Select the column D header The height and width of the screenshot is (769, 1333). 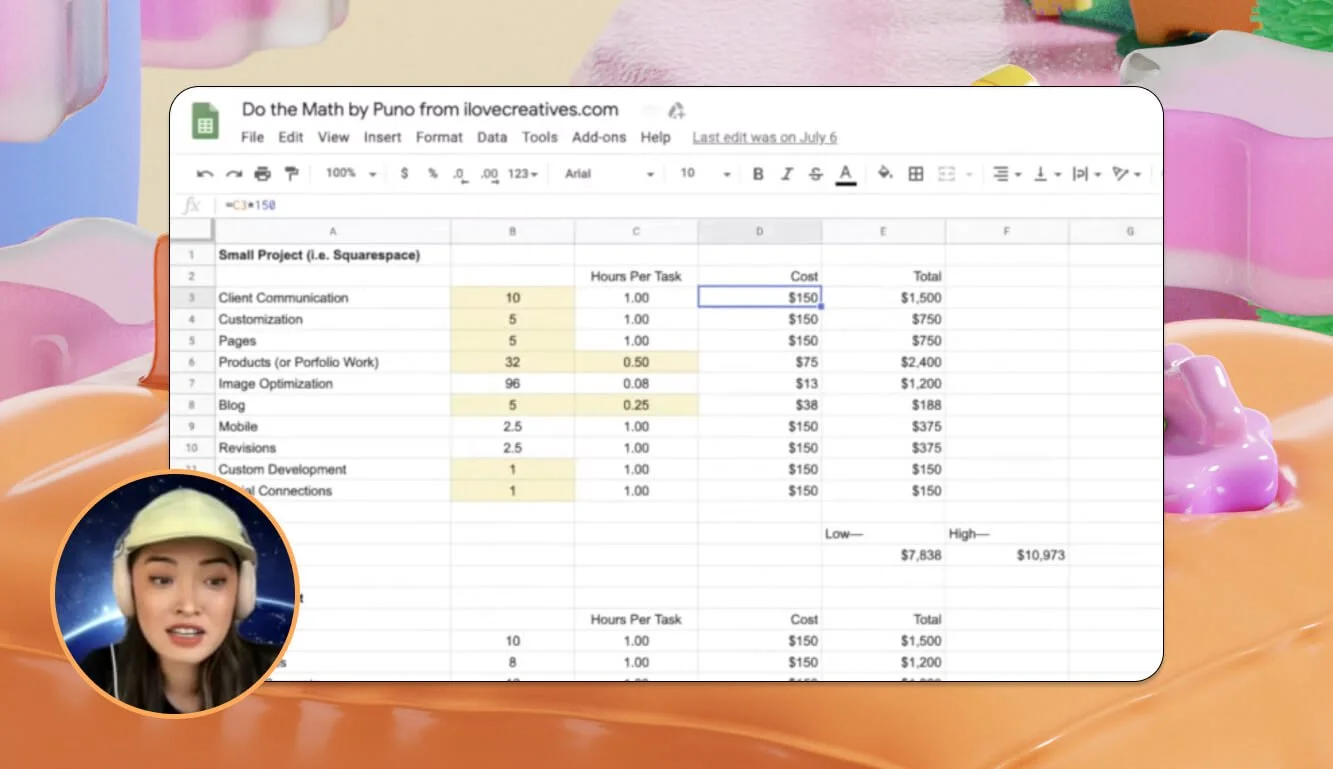point(760,232)
